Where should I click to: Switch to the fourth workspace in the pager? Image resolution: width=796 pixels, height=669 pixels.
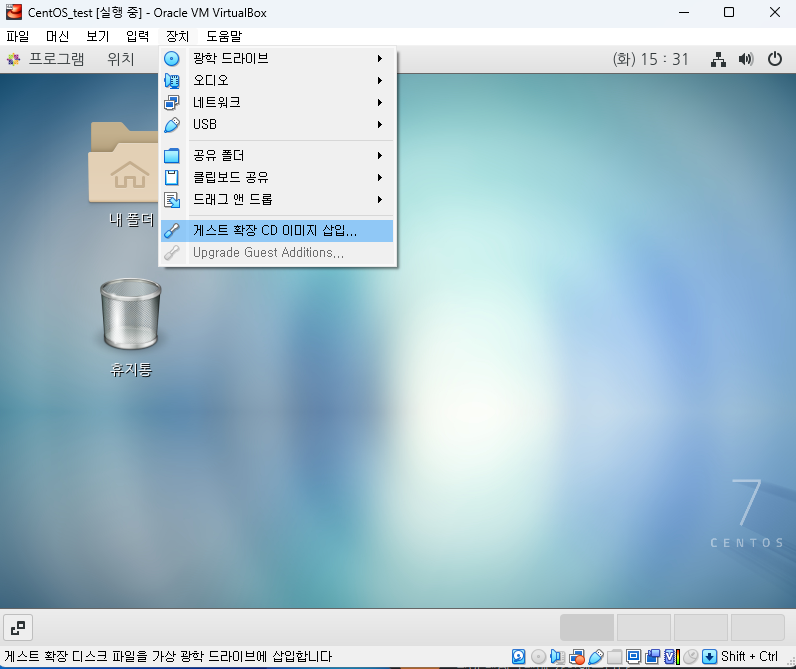click(x=757, y=627)
